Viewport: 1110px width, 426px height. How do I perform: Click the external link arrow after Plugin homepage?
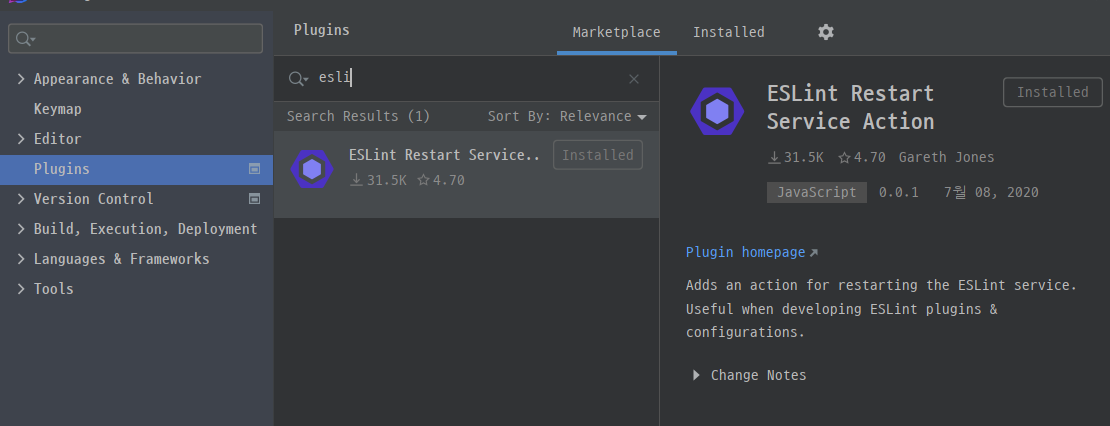click(x=813, y=253)
